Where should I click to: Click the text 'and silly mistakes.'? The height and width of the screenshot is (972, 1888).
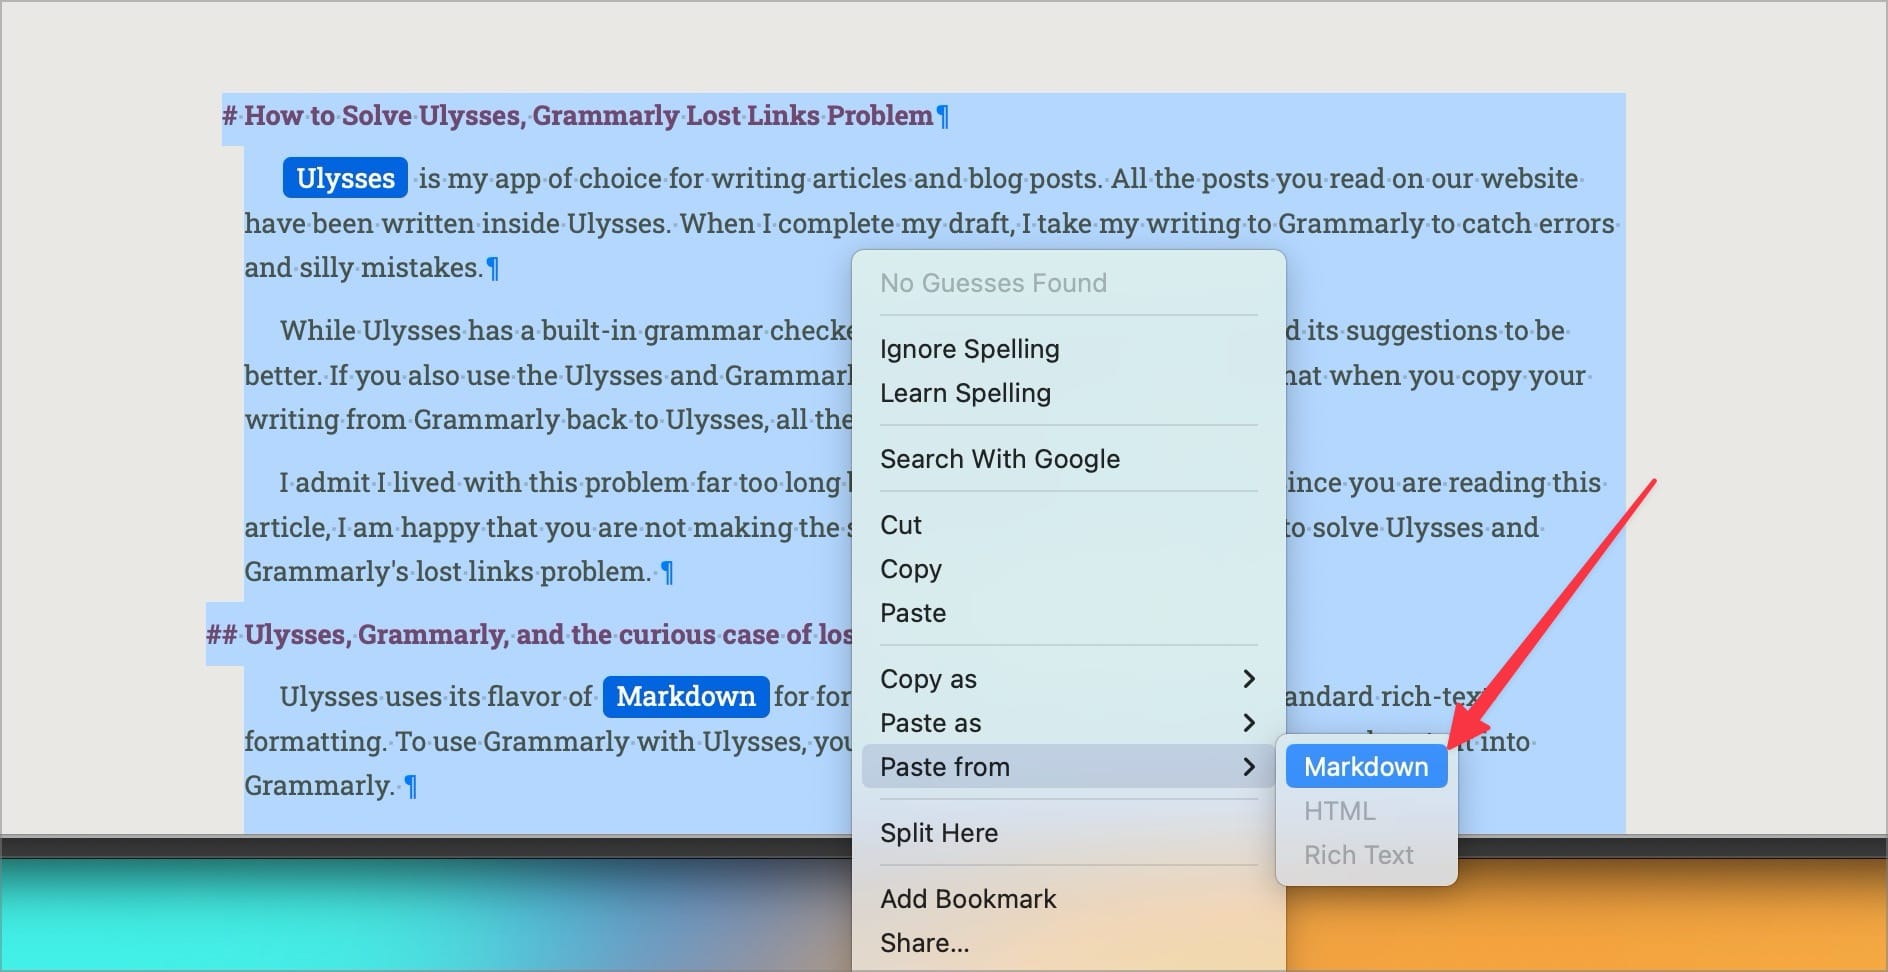coord(364,268)
